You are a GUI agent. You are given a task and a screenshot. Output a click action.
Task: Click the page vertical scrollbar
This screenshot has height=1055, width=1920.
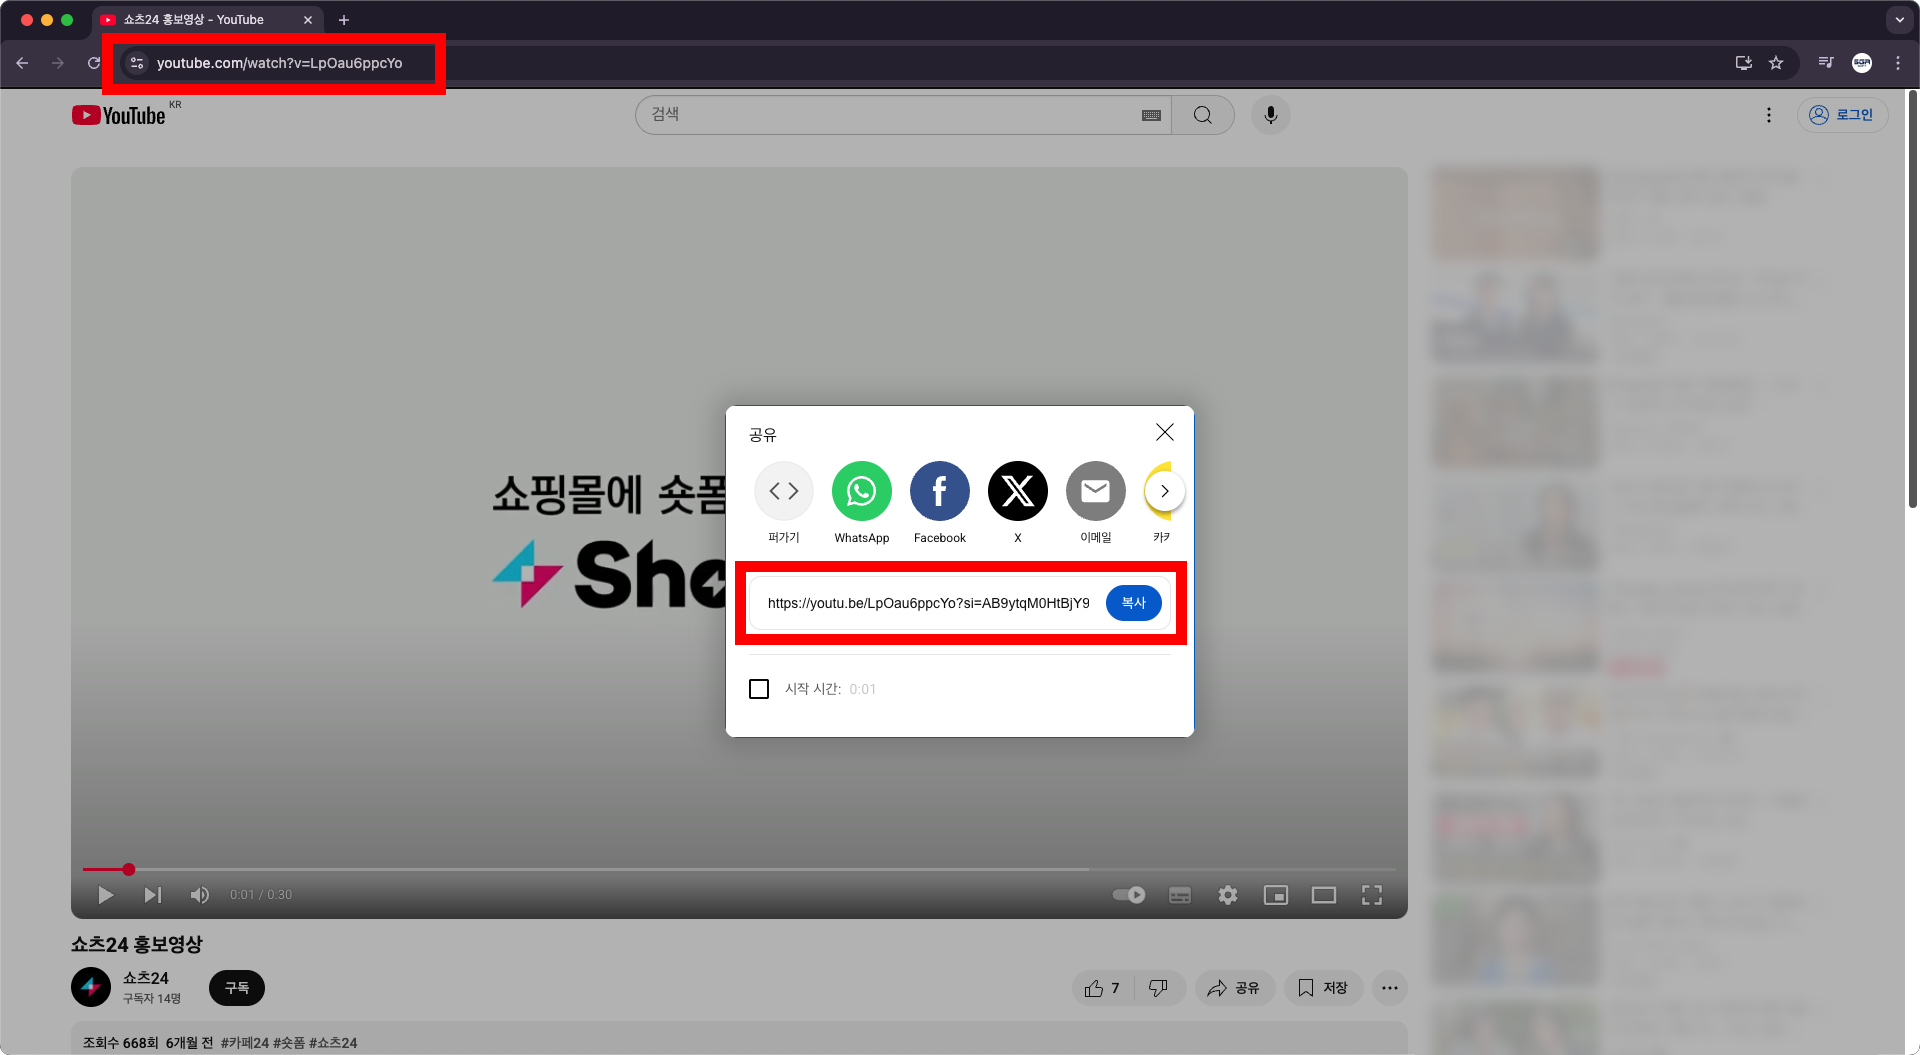(x=1913, y=300)
